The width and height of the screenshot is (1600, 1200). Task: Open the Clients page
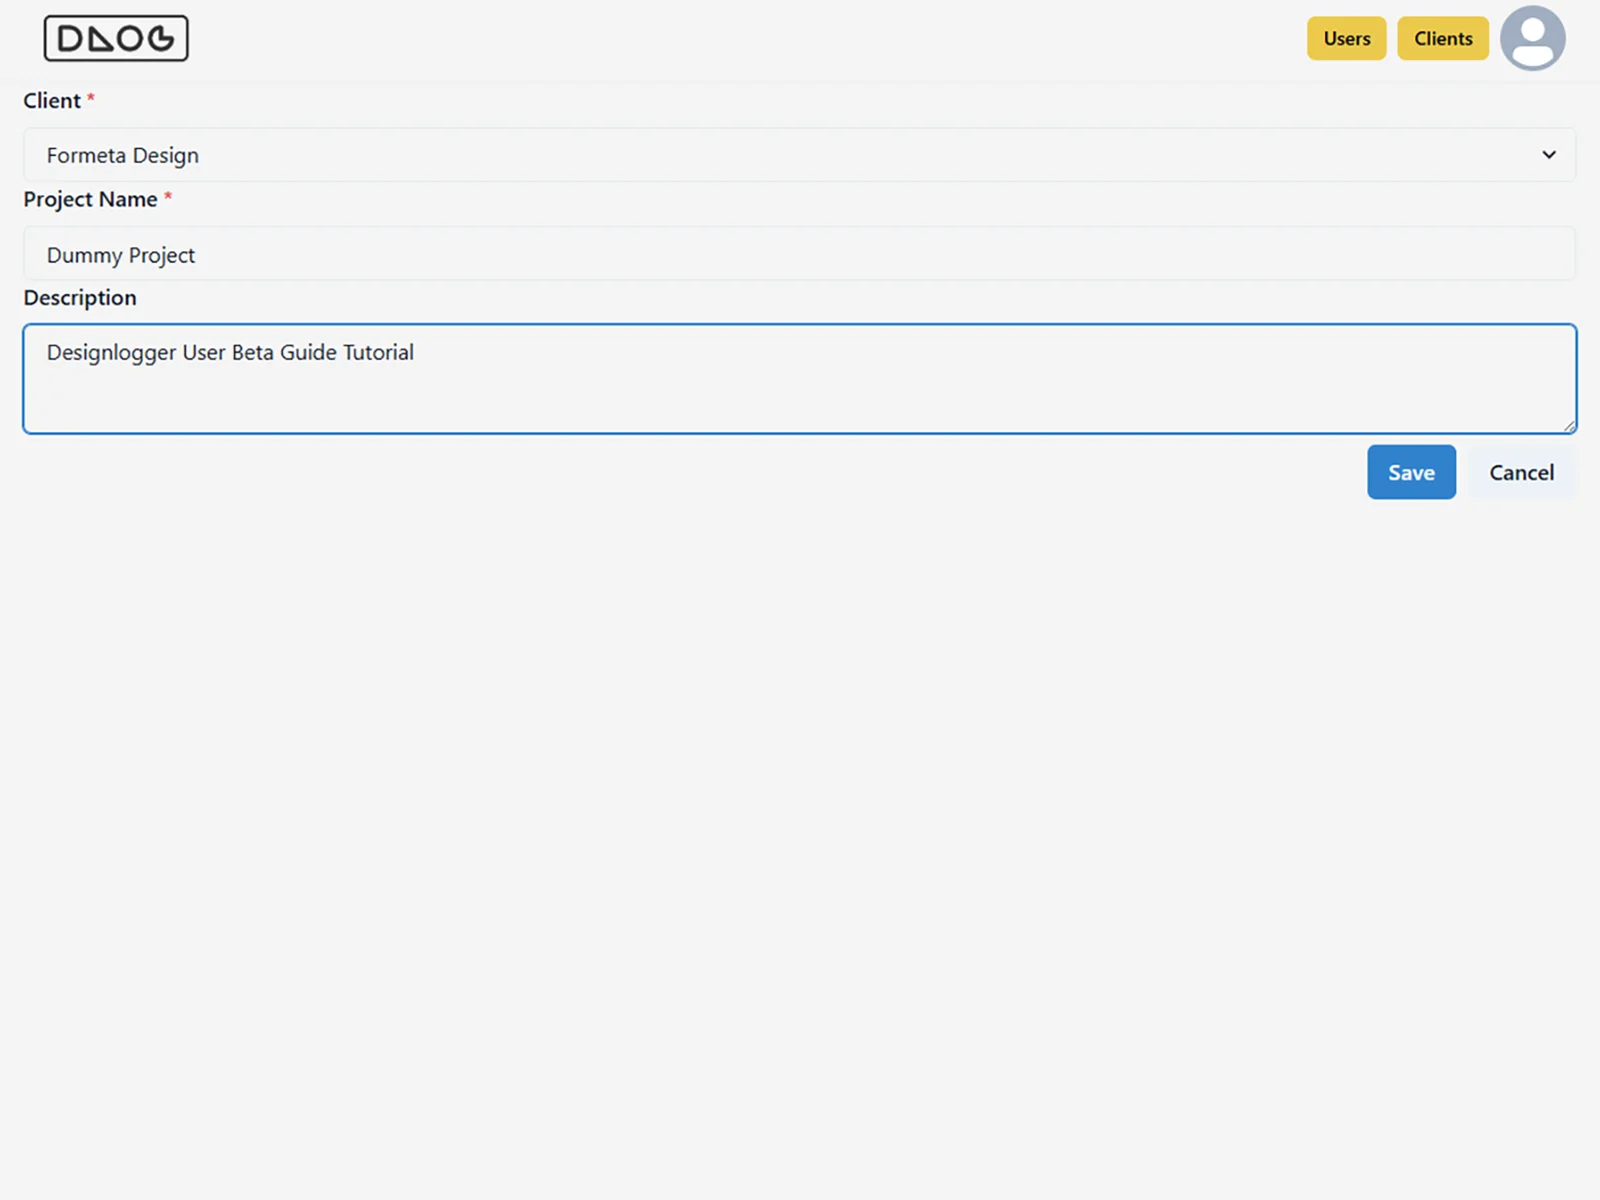(x=1442, y=39)
